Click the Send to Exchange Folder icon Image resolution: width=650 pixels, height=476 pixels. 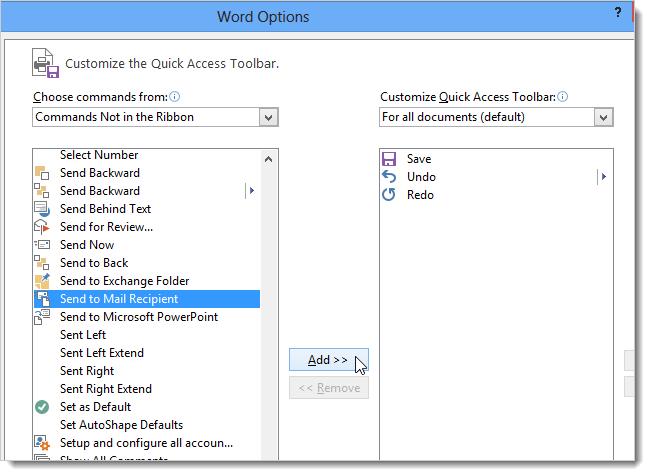tap(42, 281)
